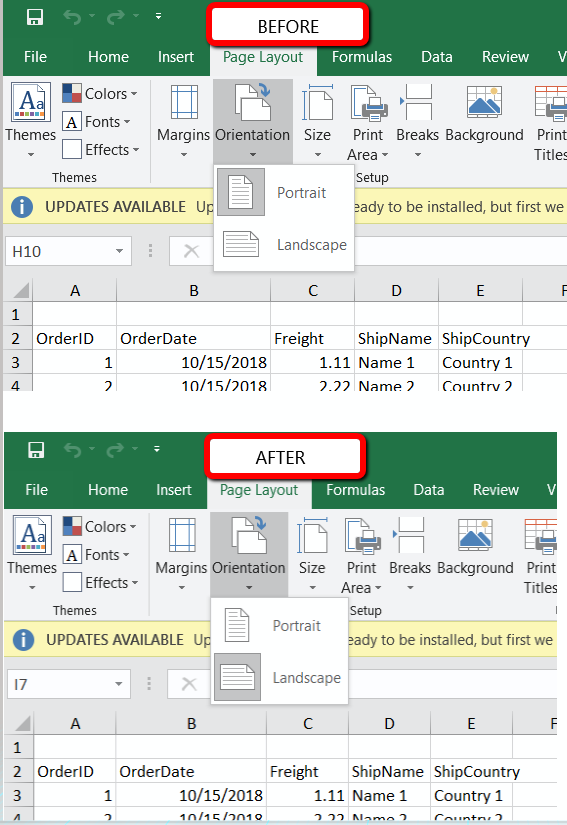Click Cancel X beside H10 name box
The width and height of the screenshot is (567, 825).
[x=191, y=251]
